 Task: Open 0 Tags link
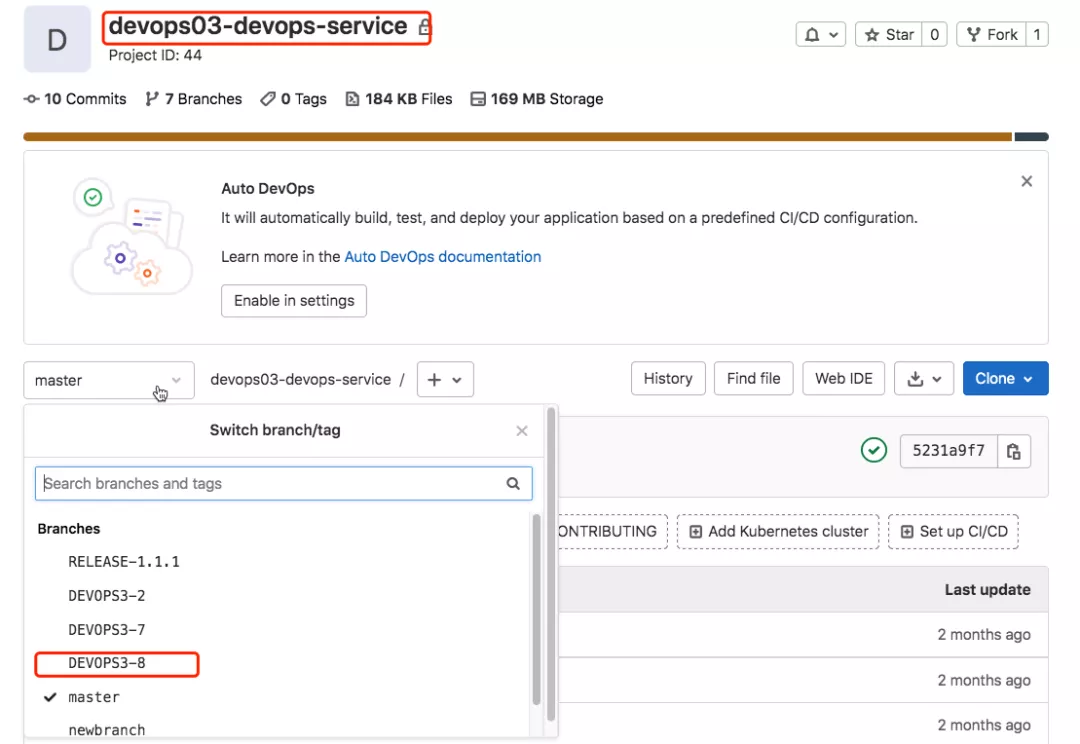point(293,99)
